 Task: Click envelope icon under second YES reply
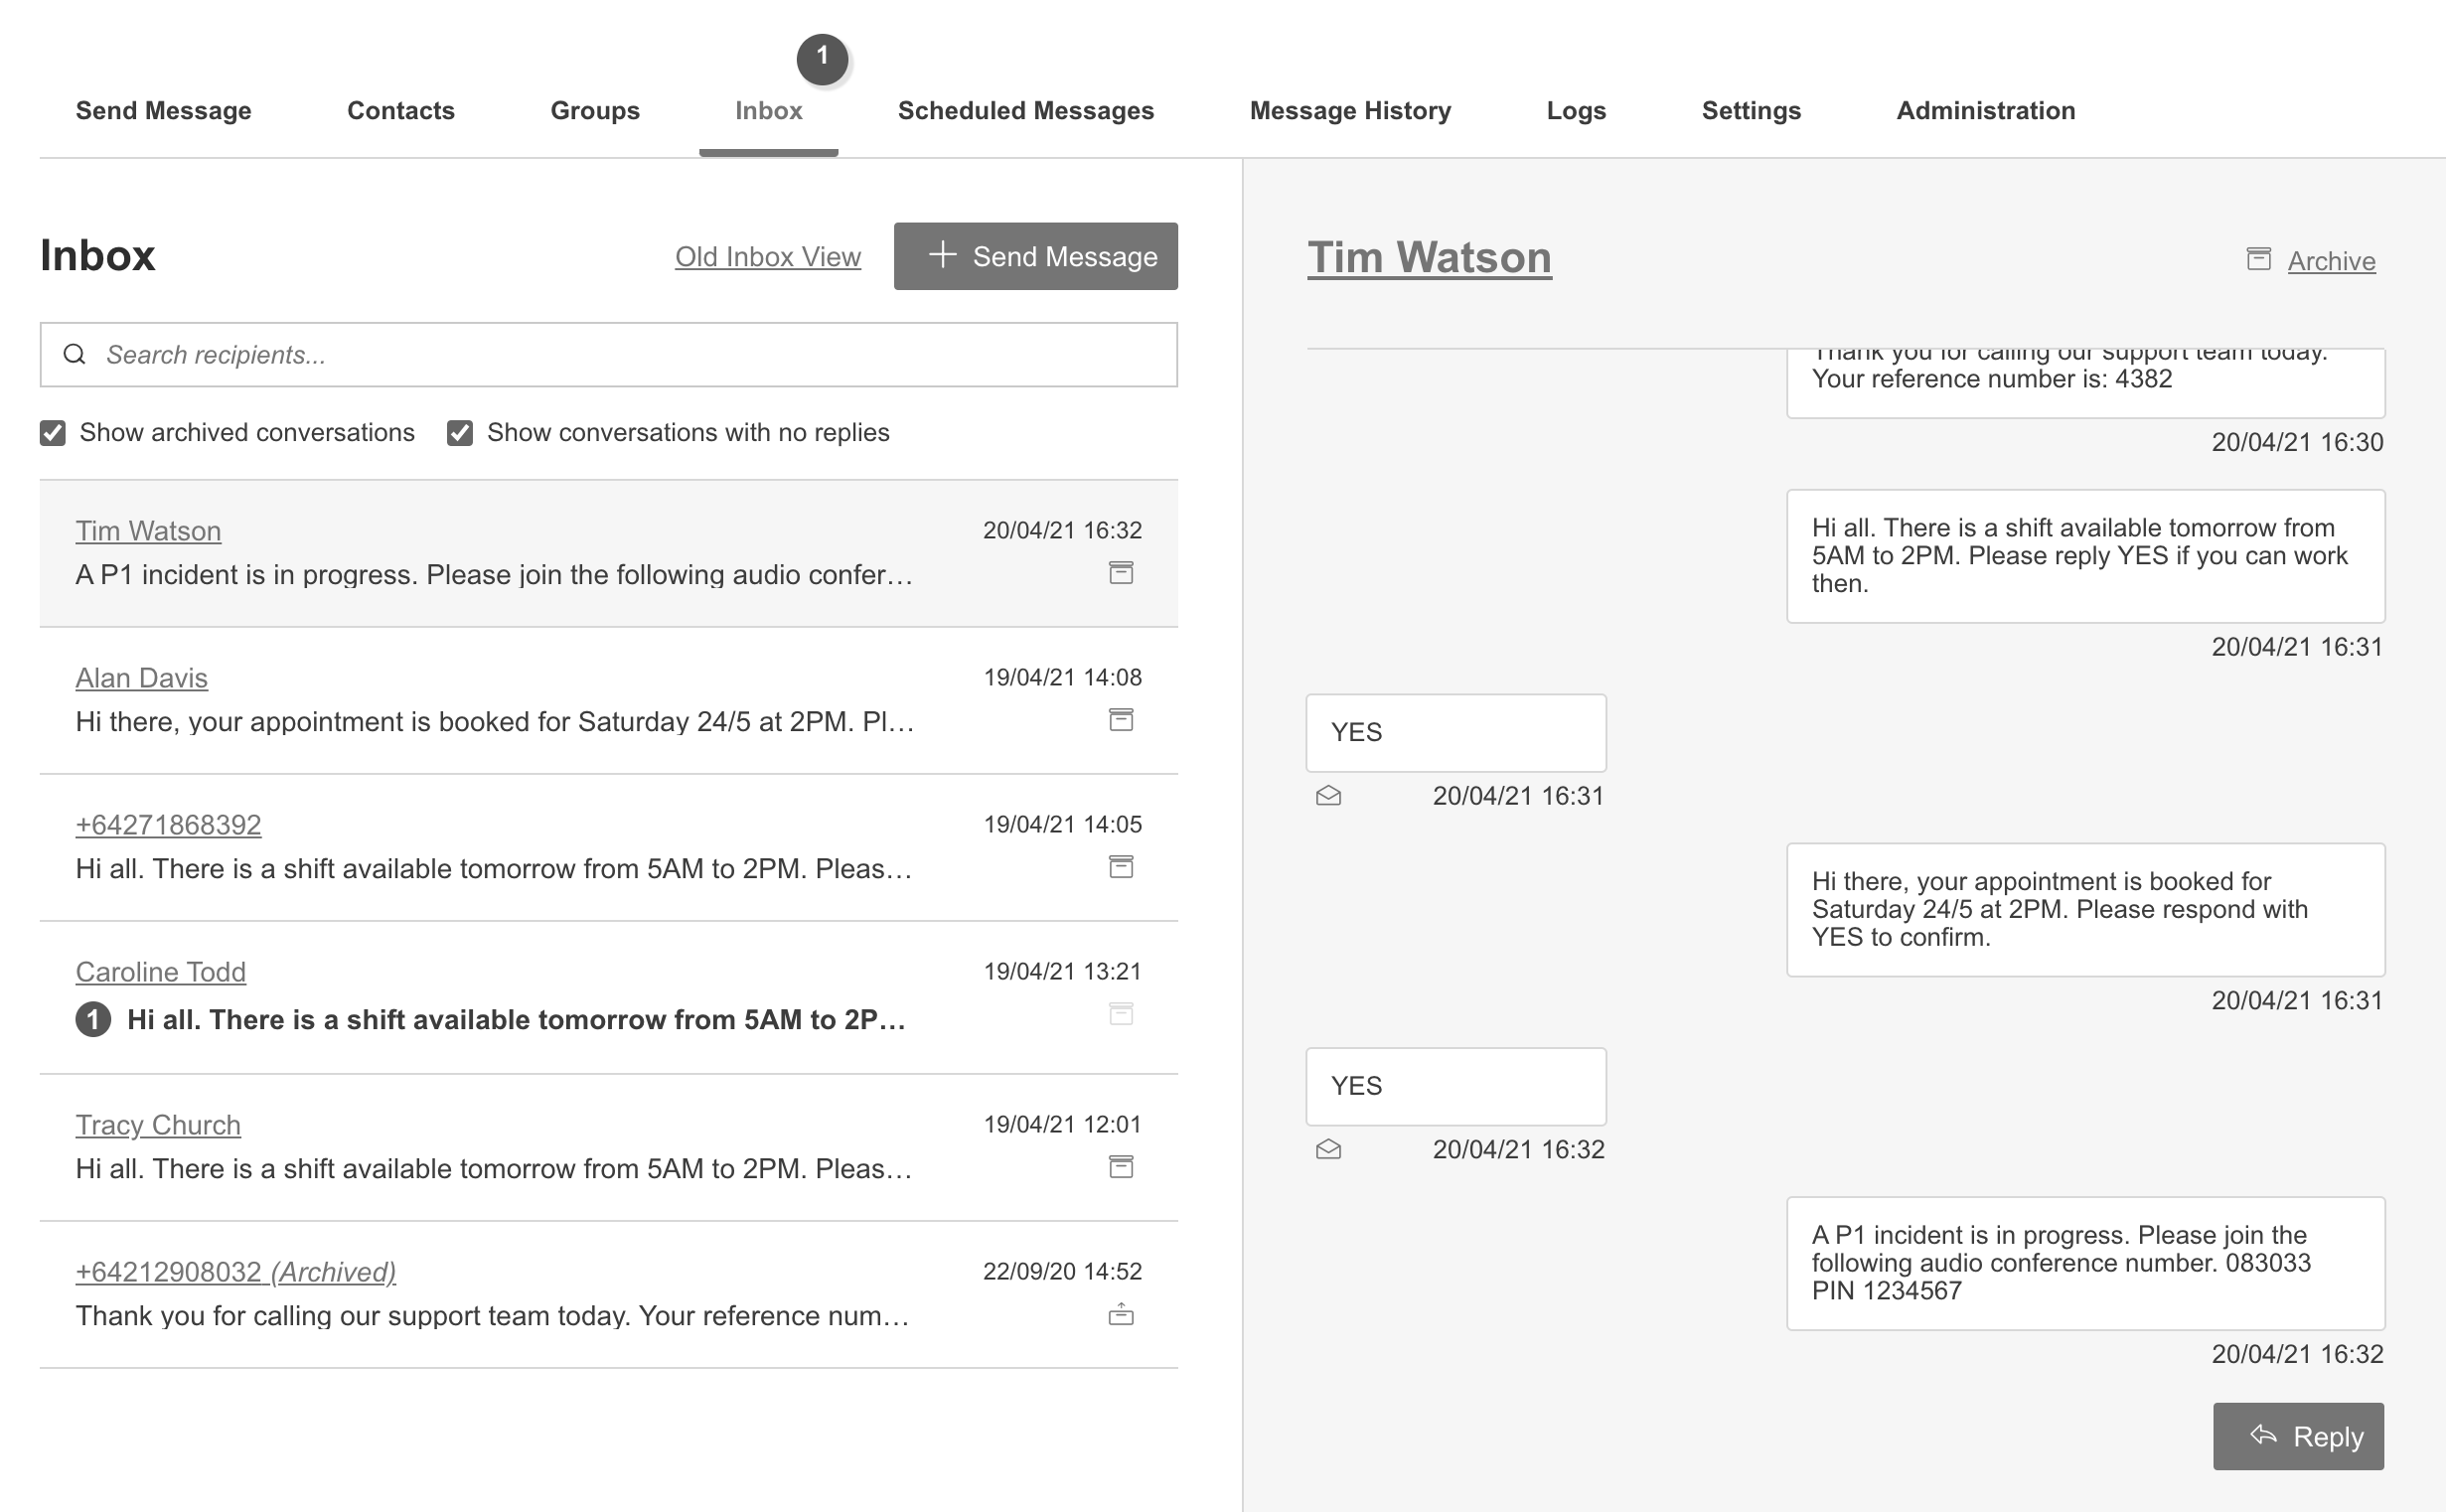click(x=1328, y=1150)
